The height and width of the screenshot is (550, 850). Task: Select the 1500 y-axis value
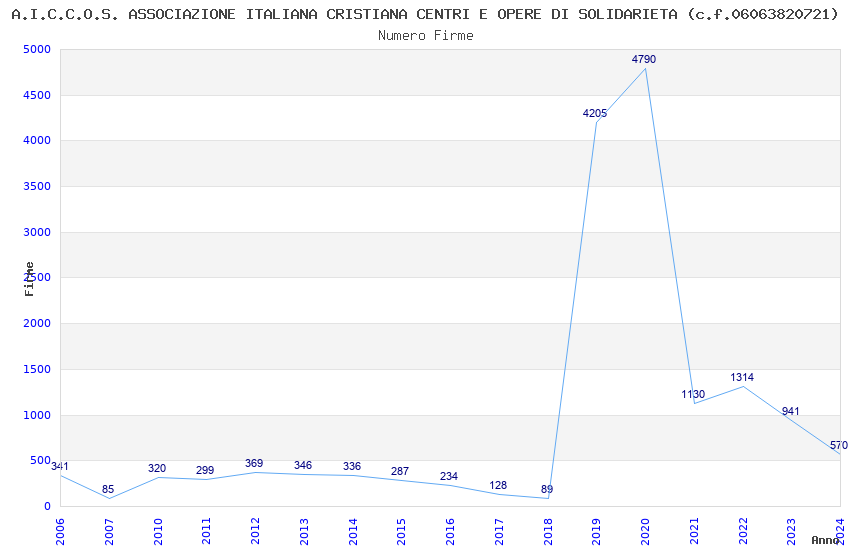(37, 370)
